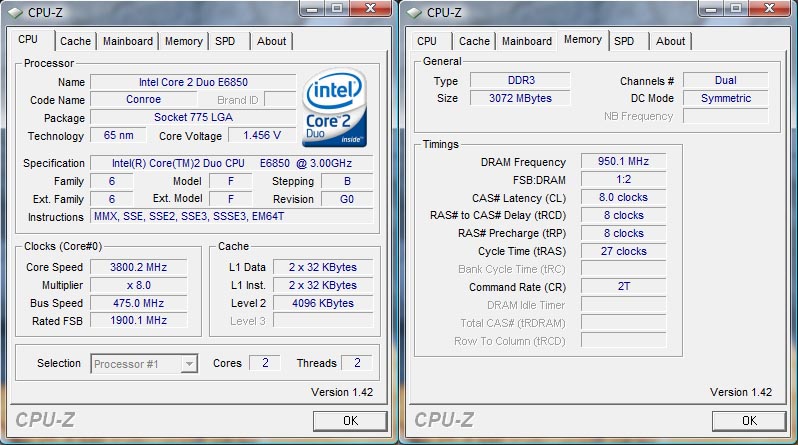Open Mainboard tab in left CPU-Z window
Viewport: 798px width, 445px height.
coord(128,41)
